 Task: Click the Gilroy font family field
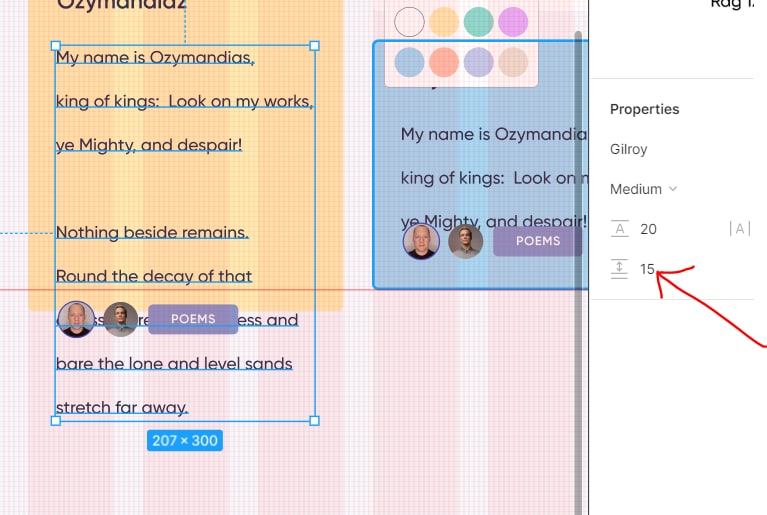click(x=629, y=149)
